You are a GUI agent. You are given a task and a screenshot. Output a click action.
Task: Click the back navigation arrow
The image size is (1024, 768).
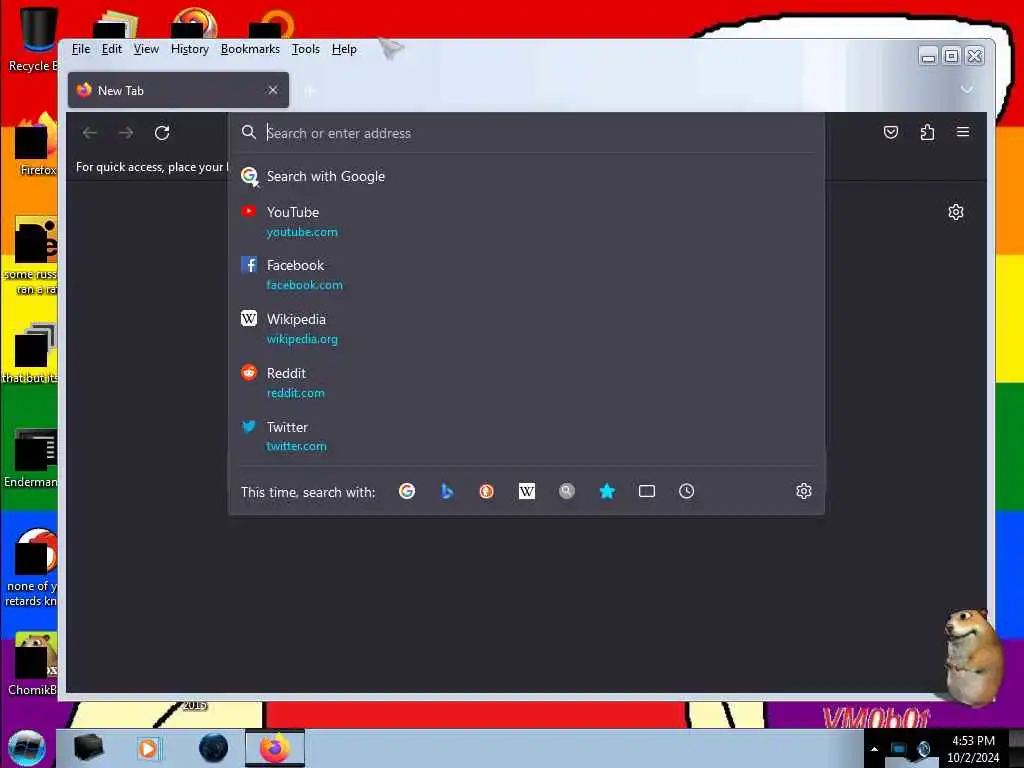click(90, 133)
